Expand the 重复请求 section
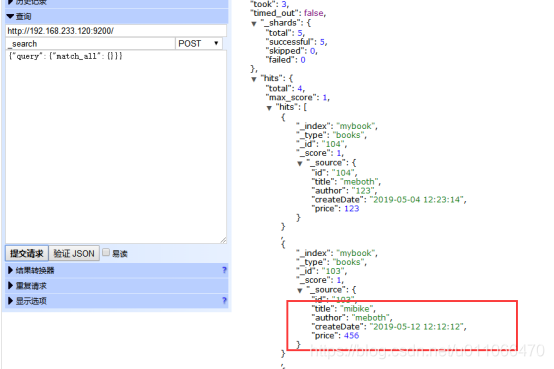Image resolution: width=554 pixels, height=369 pixels. click(x=117, y=286)
